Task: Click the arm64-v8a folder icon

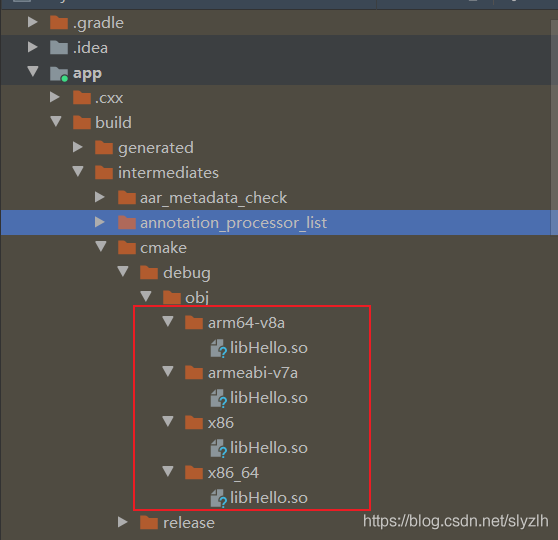Action: pos(194,323)
